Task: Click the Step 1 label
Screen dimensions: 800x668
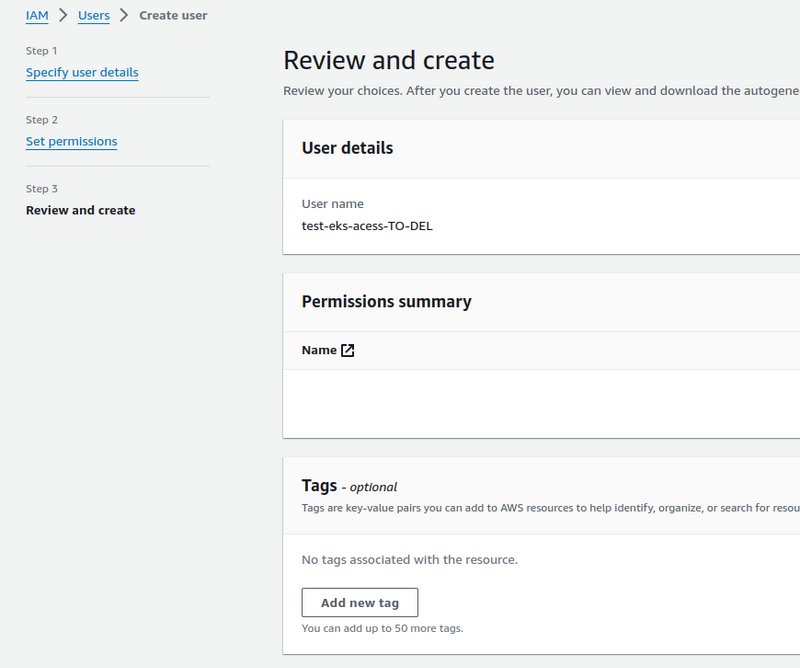Action: click(x=42, y=51)
